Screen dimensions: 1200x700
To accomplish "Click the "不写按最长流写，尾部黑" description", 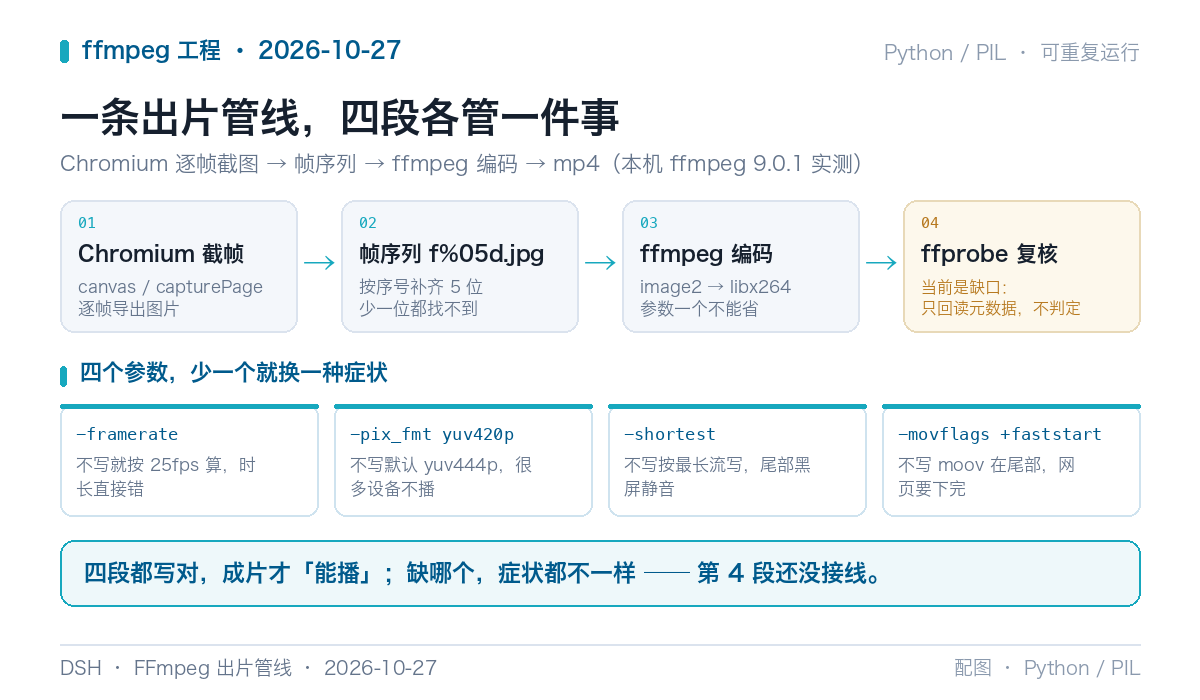I will click(717, 465).
